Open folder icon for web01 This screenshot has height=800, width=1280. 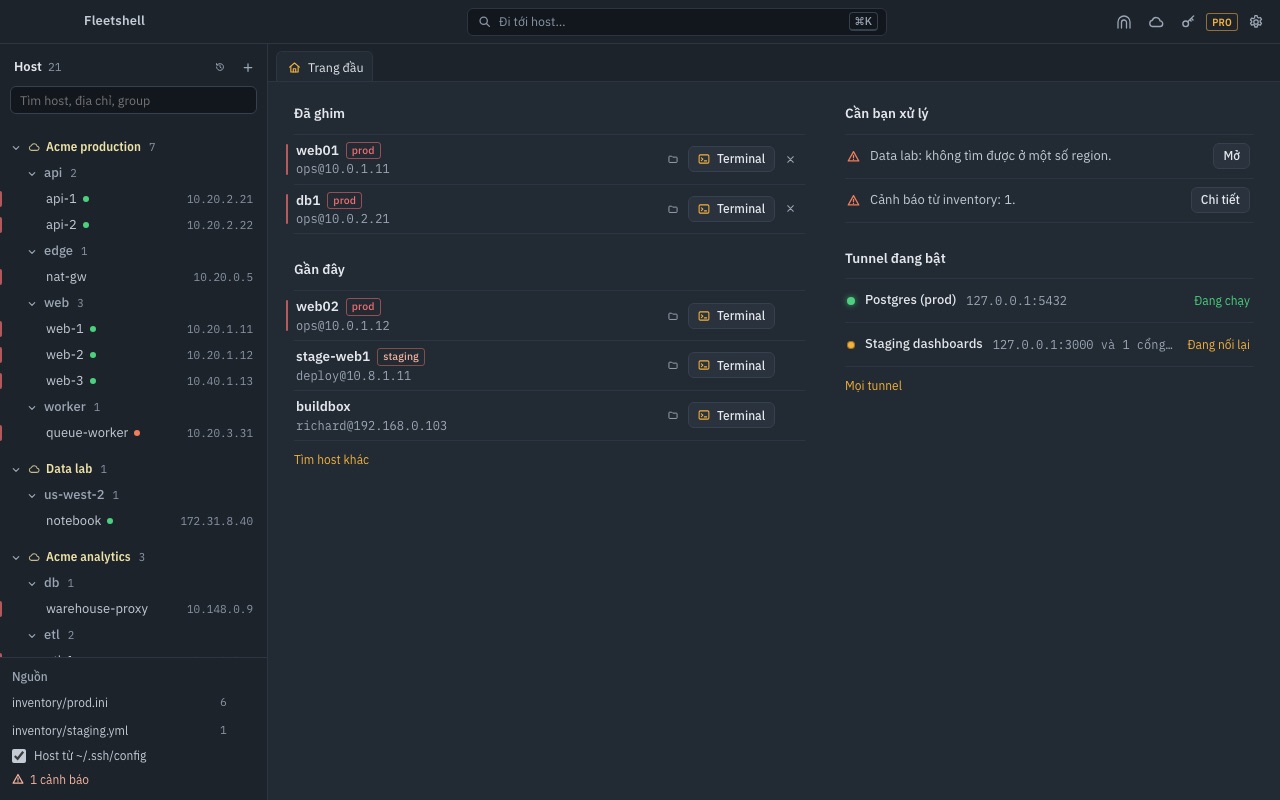pyautogui.click(x=673, y=159)
